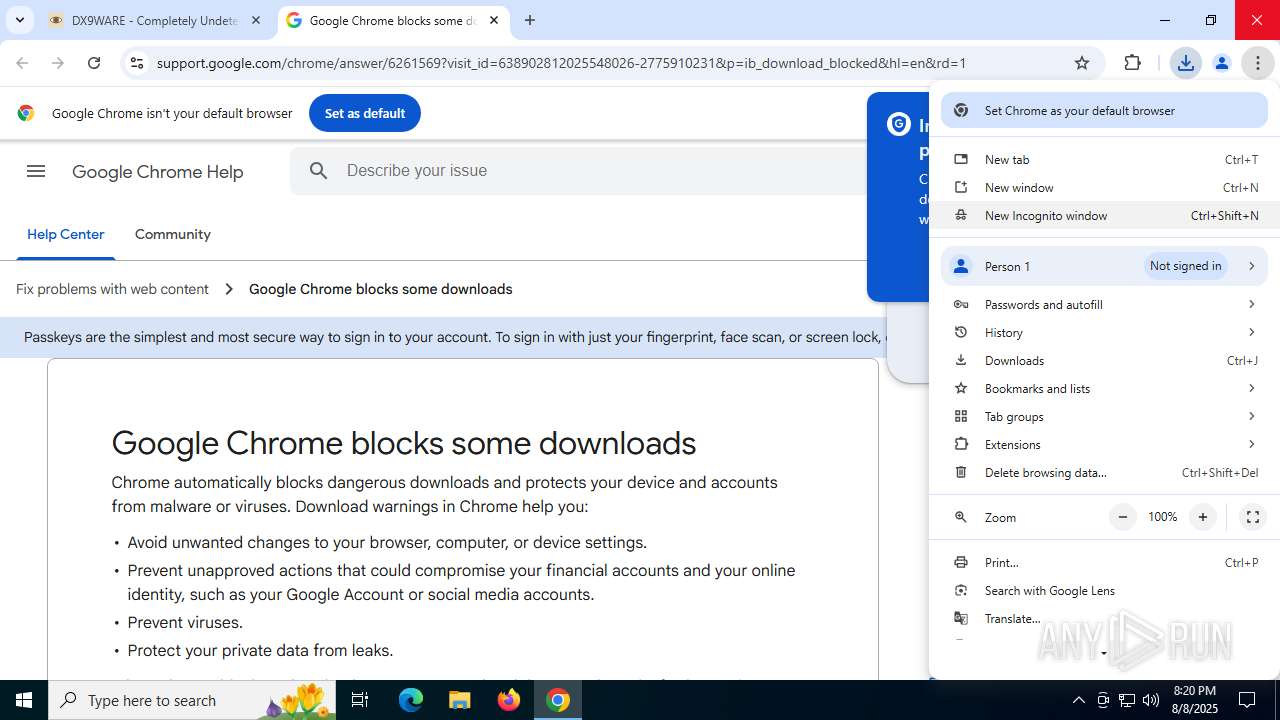1280x720 pixels.
Task: Switch to the Community tab
Action: point(173,234)
